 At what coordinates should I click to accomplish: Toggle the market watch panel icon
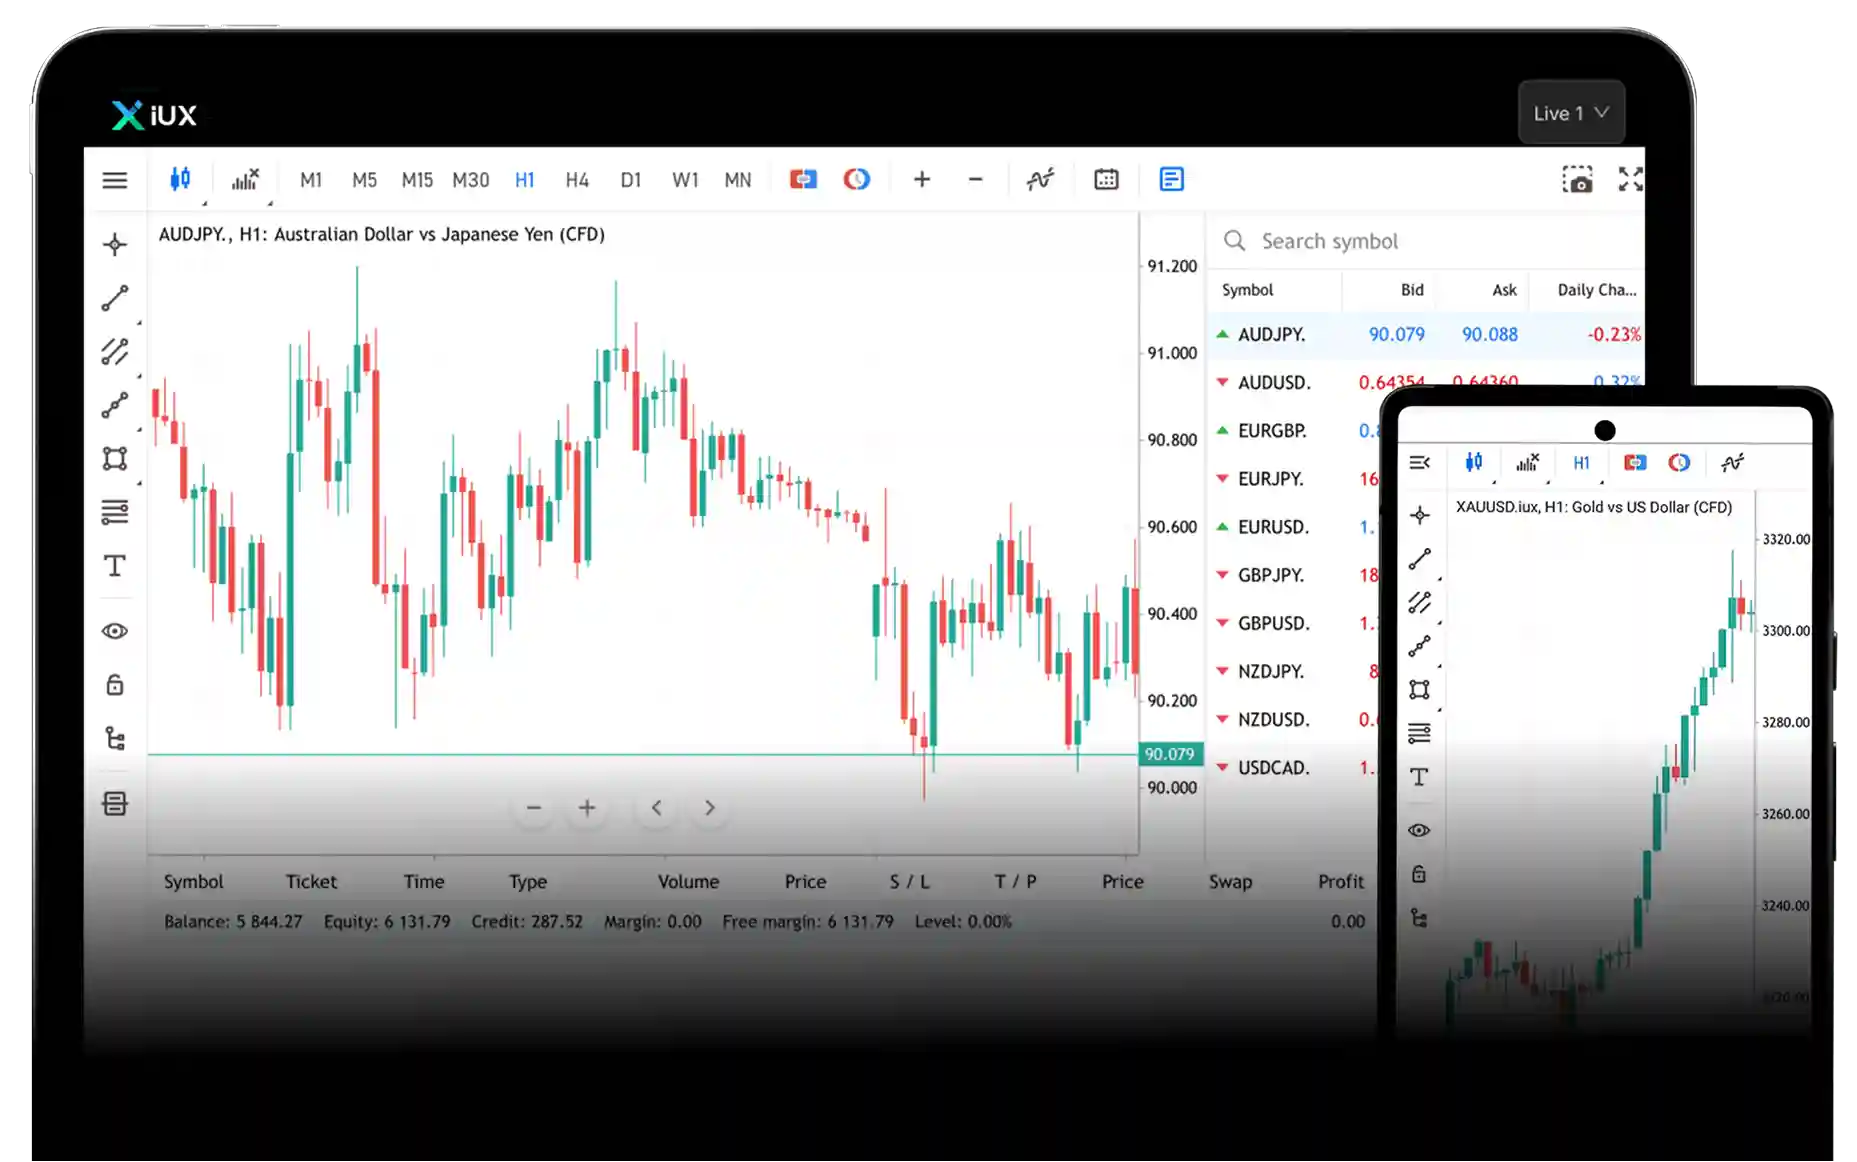tap(1171, 179)
